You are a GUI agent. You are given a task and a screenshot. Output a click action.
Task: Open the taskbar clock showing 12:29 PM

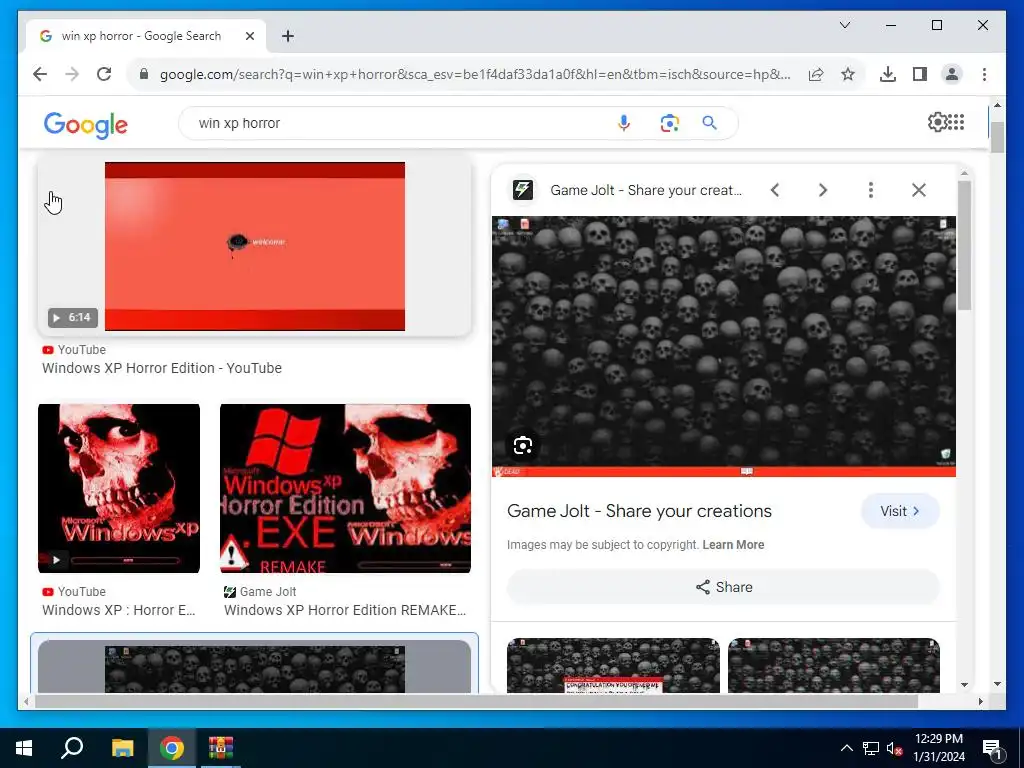pyautogui.click(x=938, y=748)
